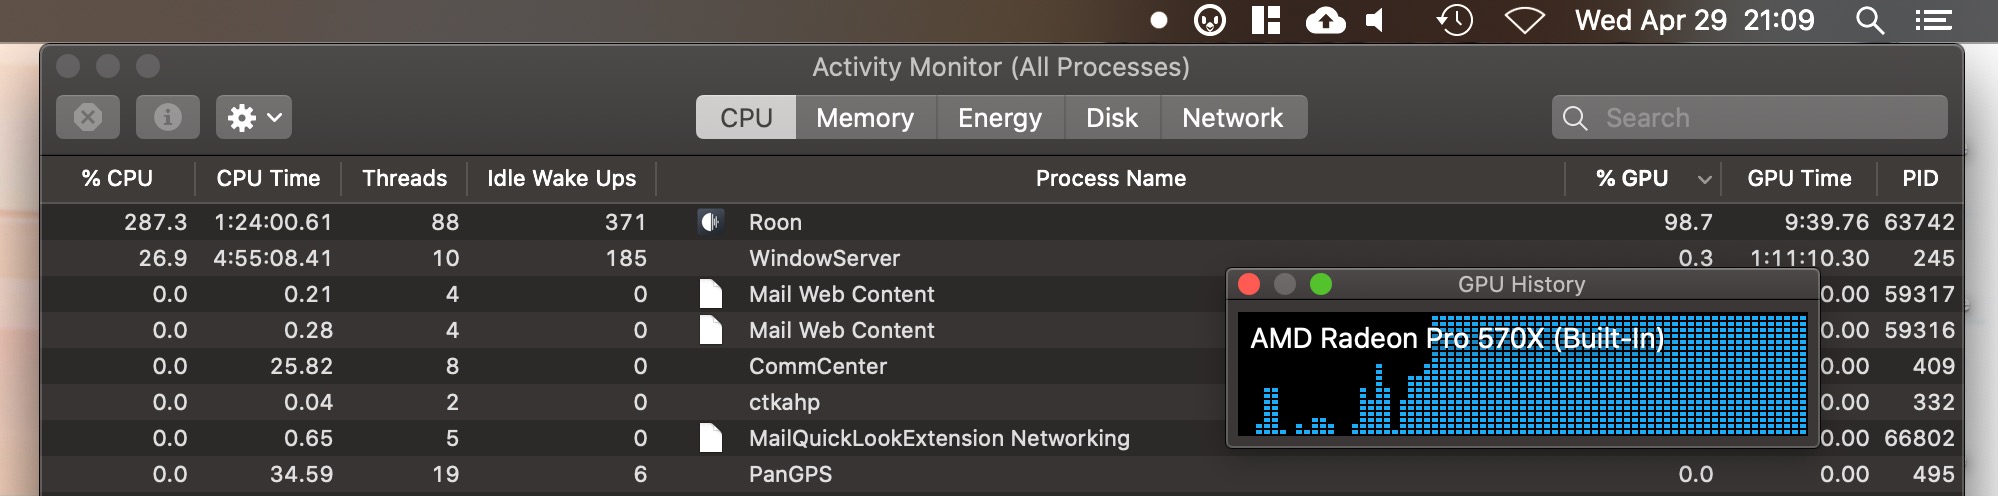Open the gear action dropdown menu

coord(254,118)
